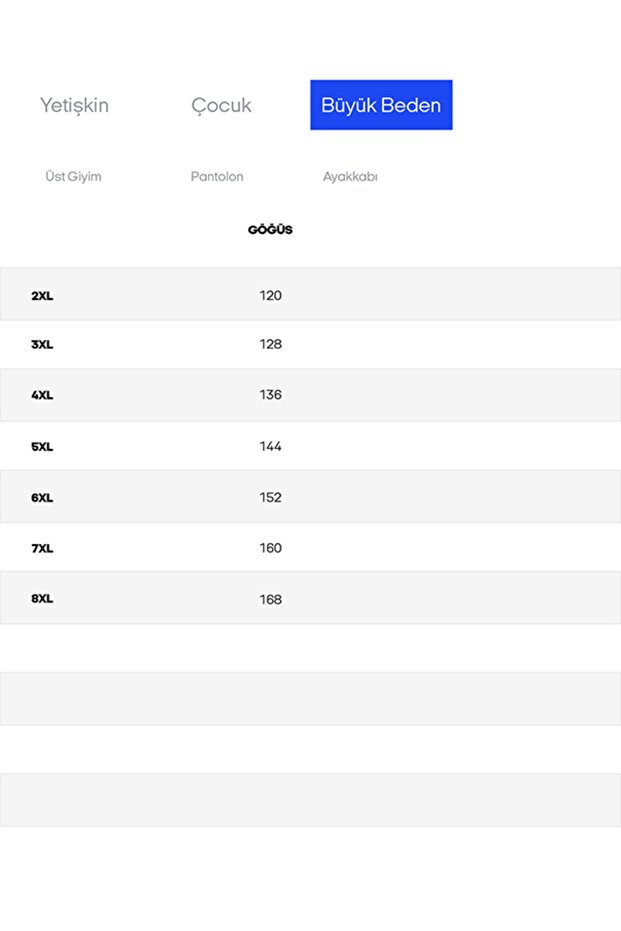This screenshot has width=621, height=931.
Task: Switch to the Yetişkin tab
Action: 74,105
